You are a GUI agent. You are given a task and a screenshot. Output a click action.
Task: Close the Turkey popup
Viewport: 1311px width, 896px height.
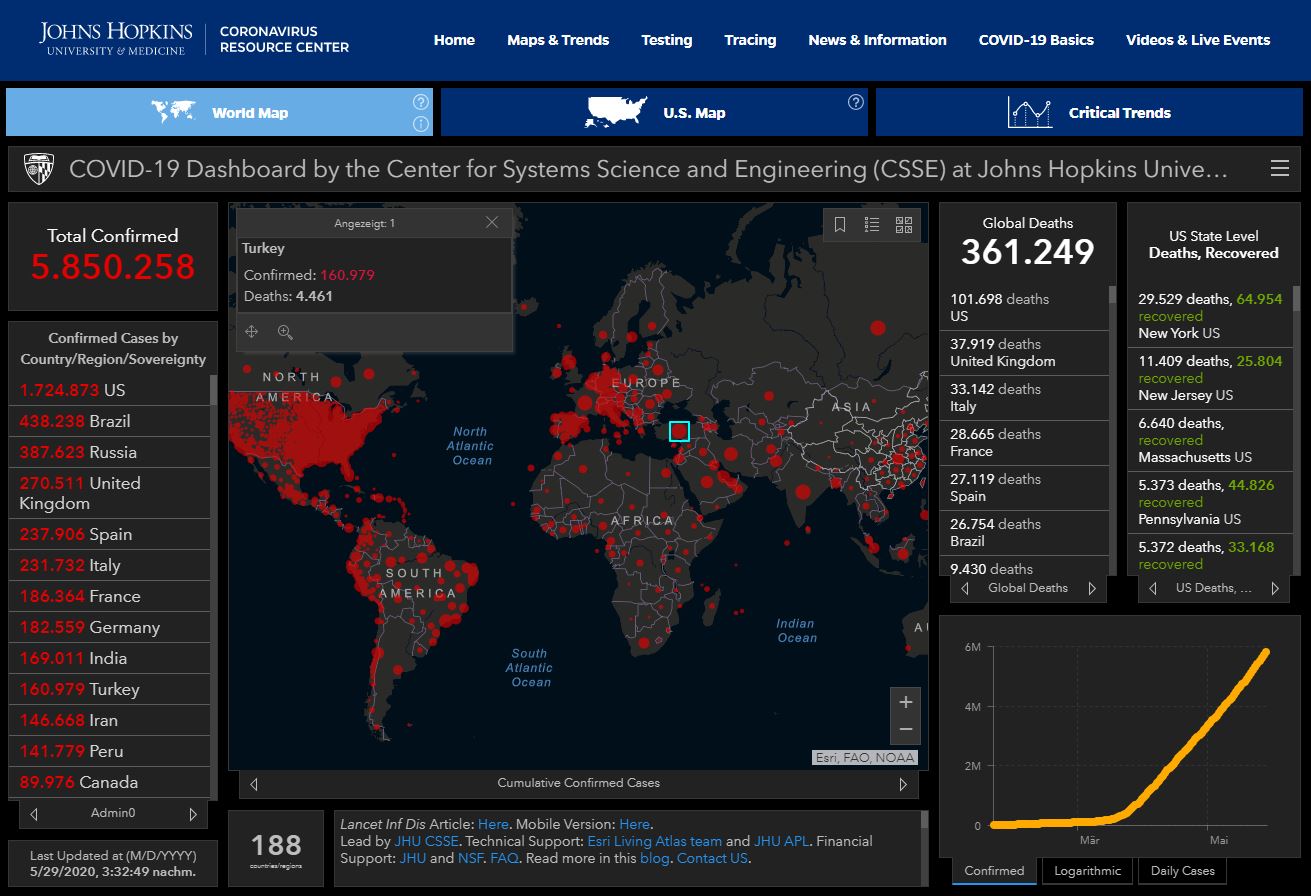[x=492, y=222]
